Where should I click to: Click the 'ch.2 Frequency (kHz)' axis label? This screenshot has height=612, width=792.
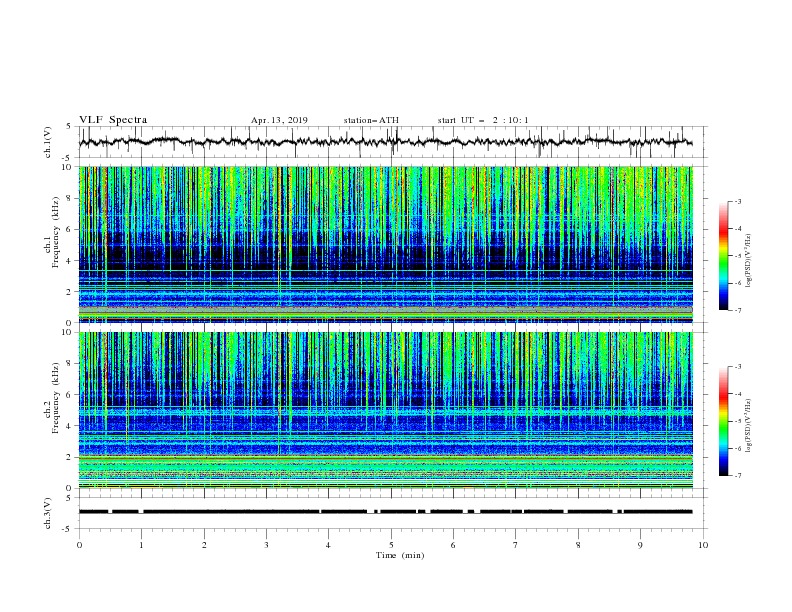point(52,398)
